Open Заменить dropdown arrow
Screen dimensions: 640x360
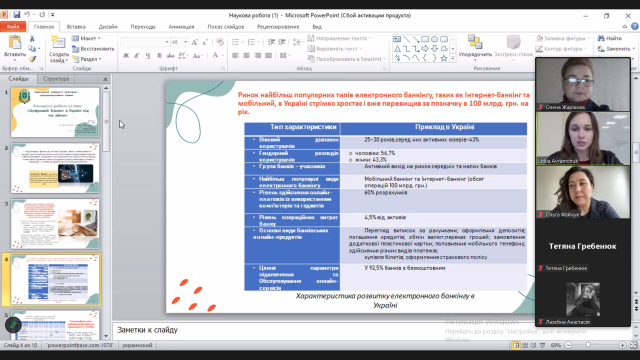click(633, 49)
